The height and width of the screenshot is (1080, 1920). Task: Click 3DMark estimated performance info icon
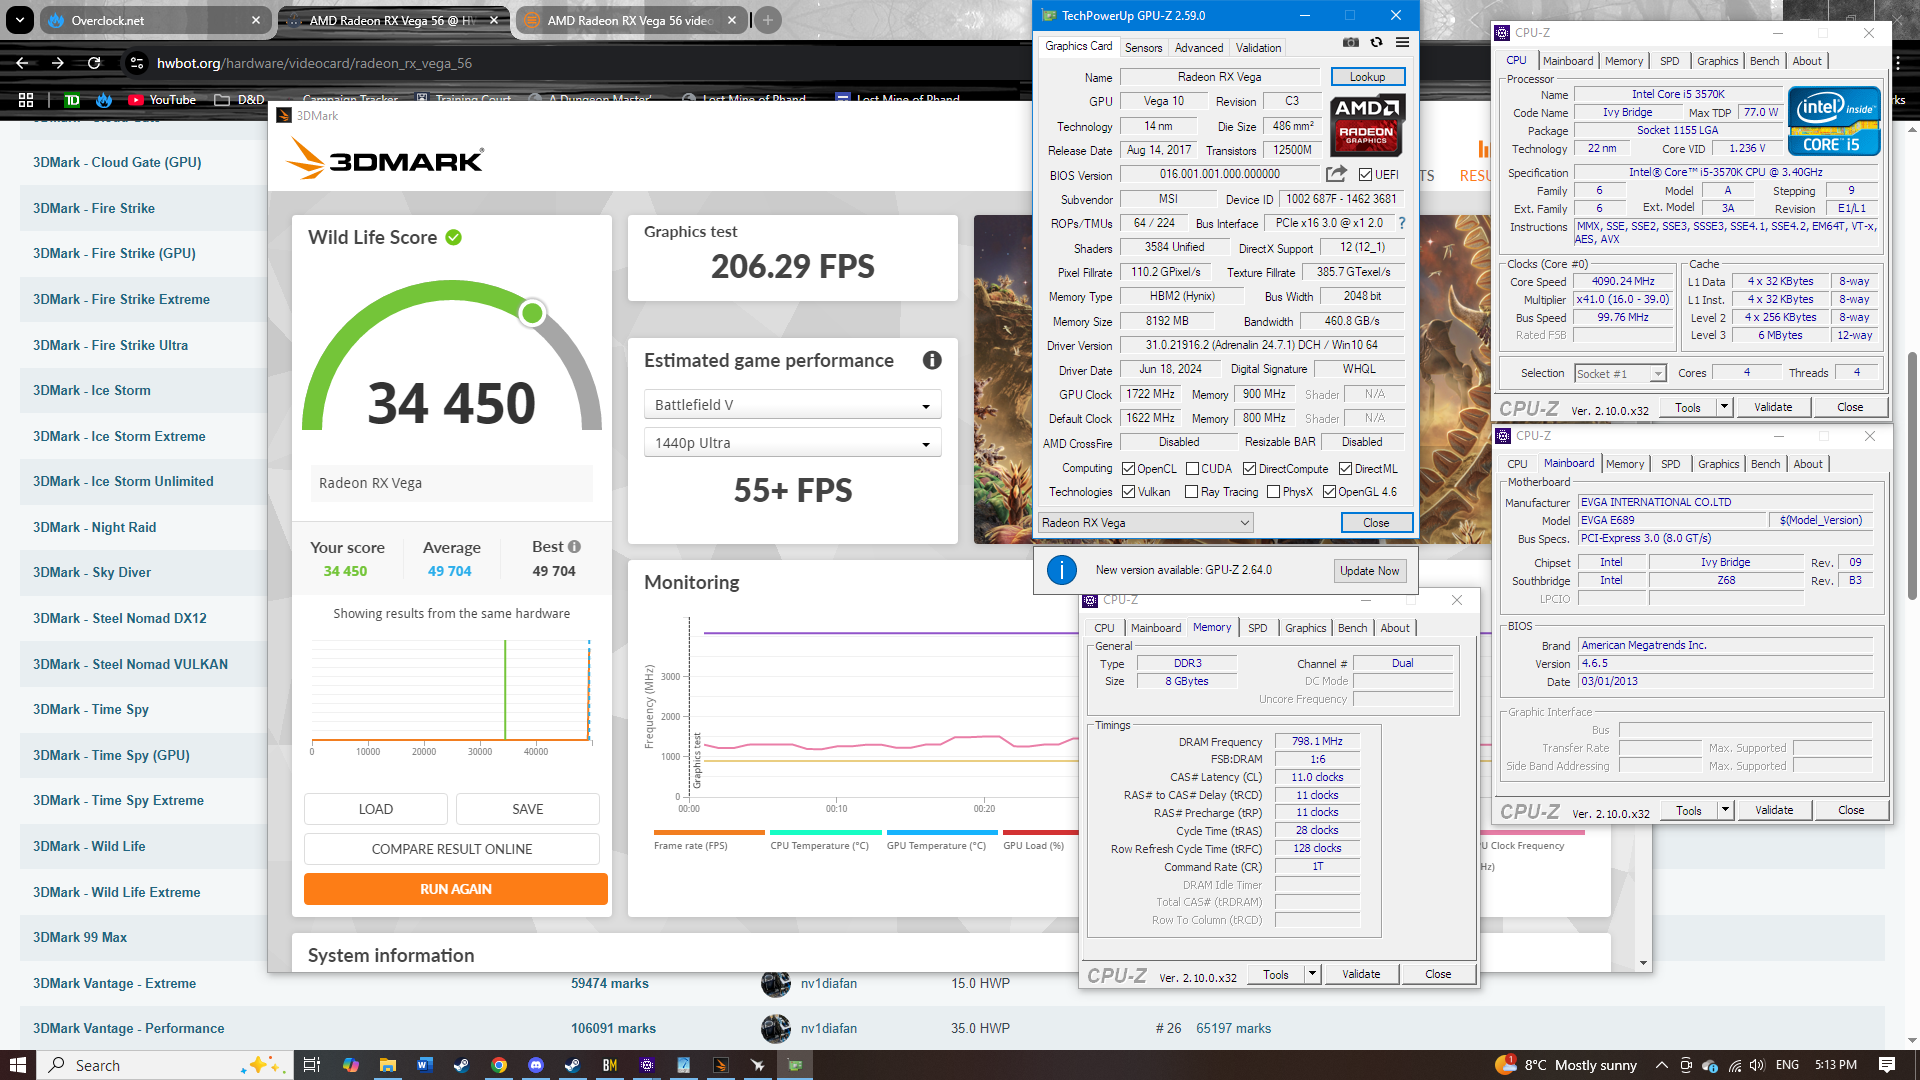click(x=932, y=360)
